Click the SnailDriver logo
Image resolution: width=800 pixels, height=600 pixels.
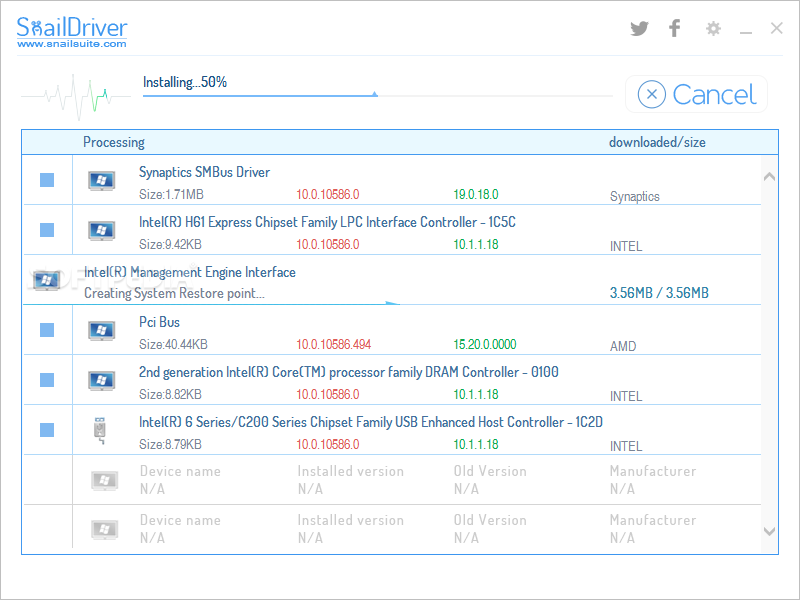pos(72,27)
